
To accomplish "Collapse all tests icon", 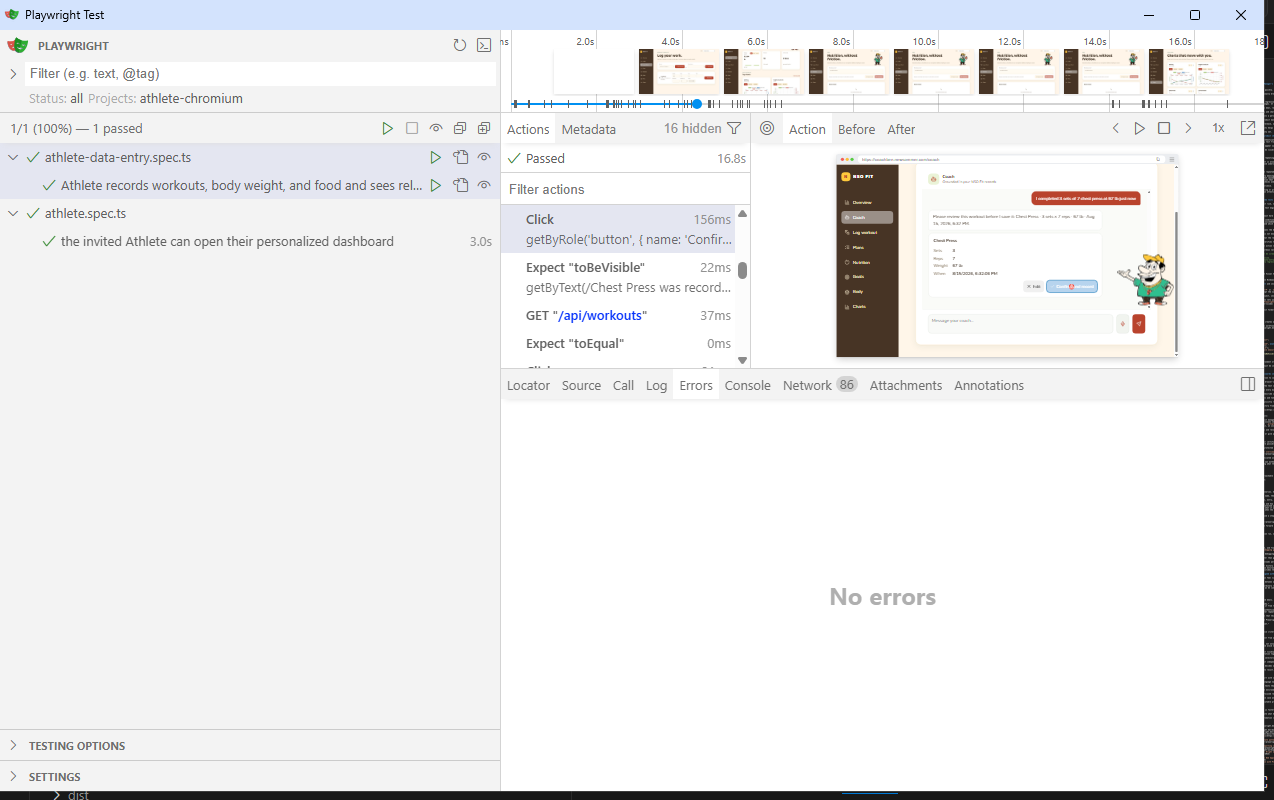I will [460, 128].
